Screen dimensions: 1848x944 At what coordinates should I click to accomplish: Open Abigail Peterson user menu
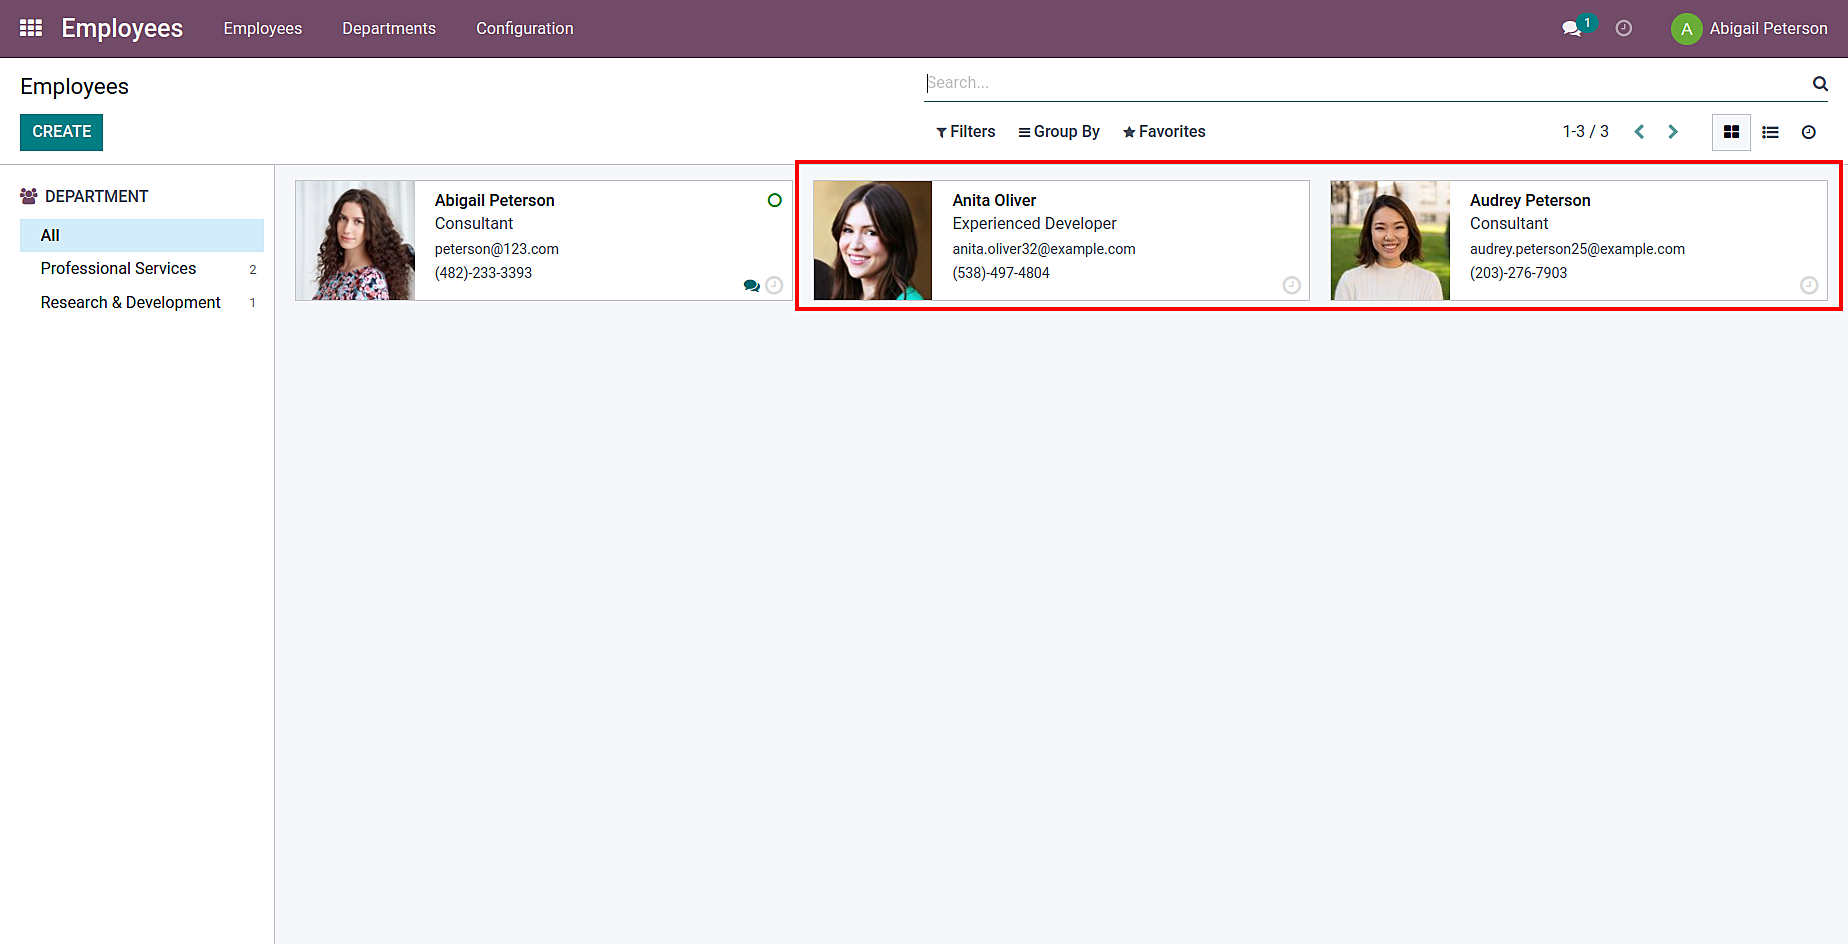(x=1749, y=28)
